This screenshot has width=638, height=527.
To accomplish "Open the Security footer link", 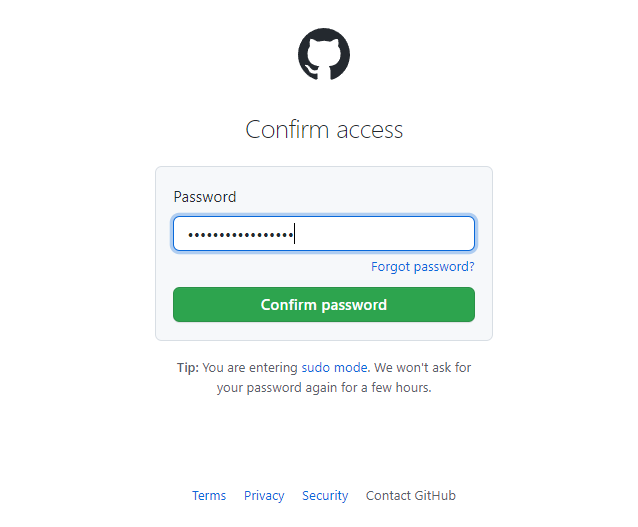I will click(325, 495).
